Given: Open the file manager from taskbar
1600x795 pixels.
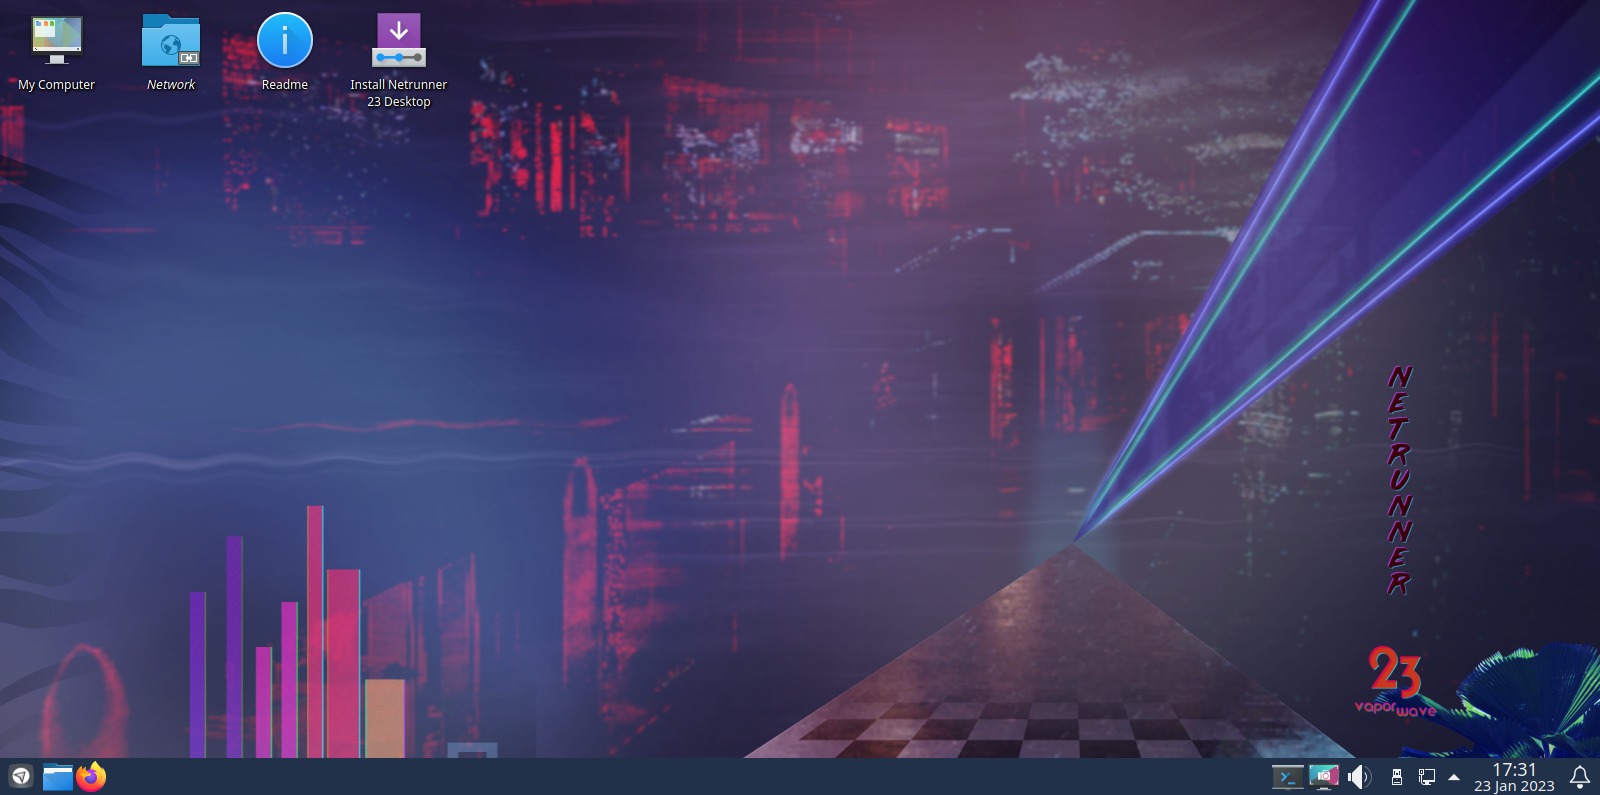Looking at the screenshot, I should point(58,777).
